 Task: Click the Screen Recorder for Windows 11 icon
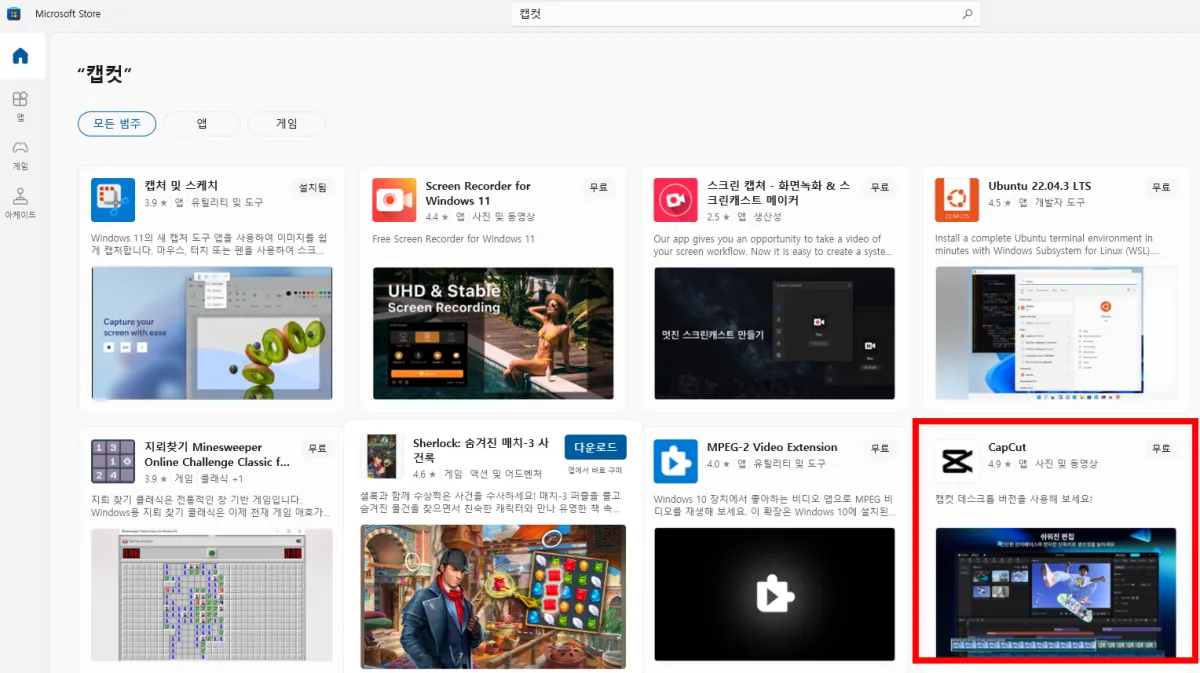tap(394, 200)
